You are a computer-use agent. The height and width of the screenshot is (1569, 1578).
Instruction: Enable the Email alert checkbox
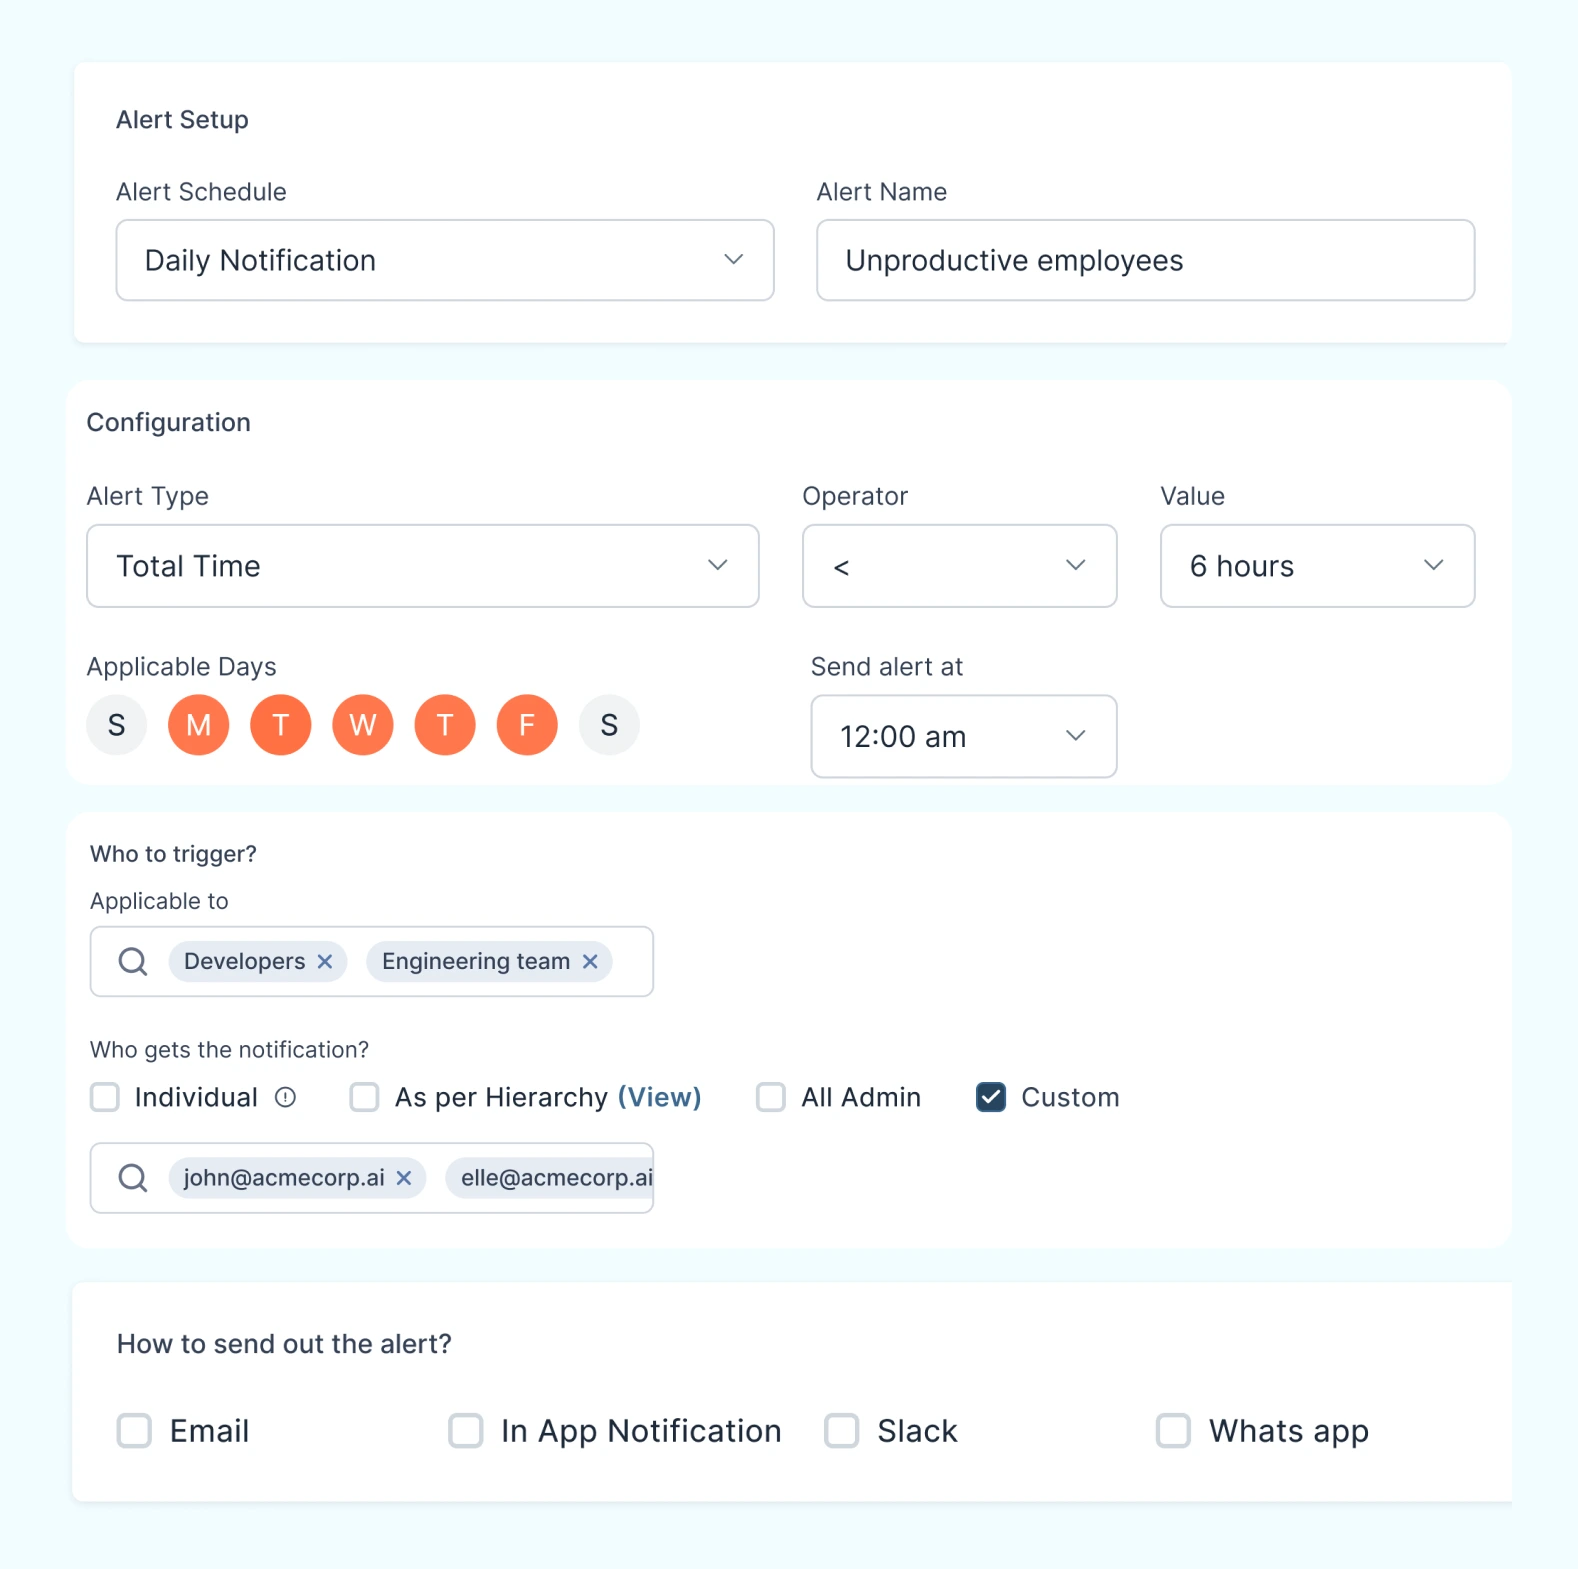click(x=134, y=1430)
